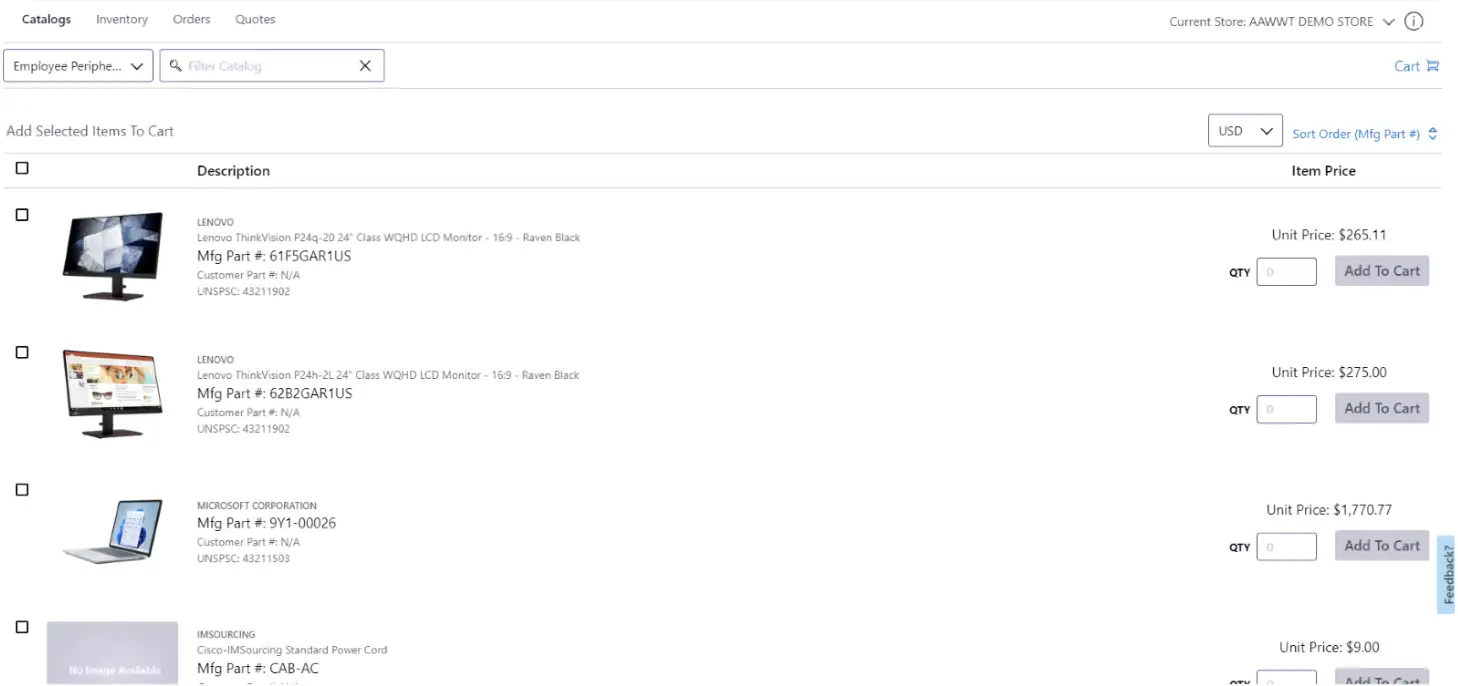Click Add Selected Items To Cart
Screen dimensions: 1458x686
coord(90,131)
